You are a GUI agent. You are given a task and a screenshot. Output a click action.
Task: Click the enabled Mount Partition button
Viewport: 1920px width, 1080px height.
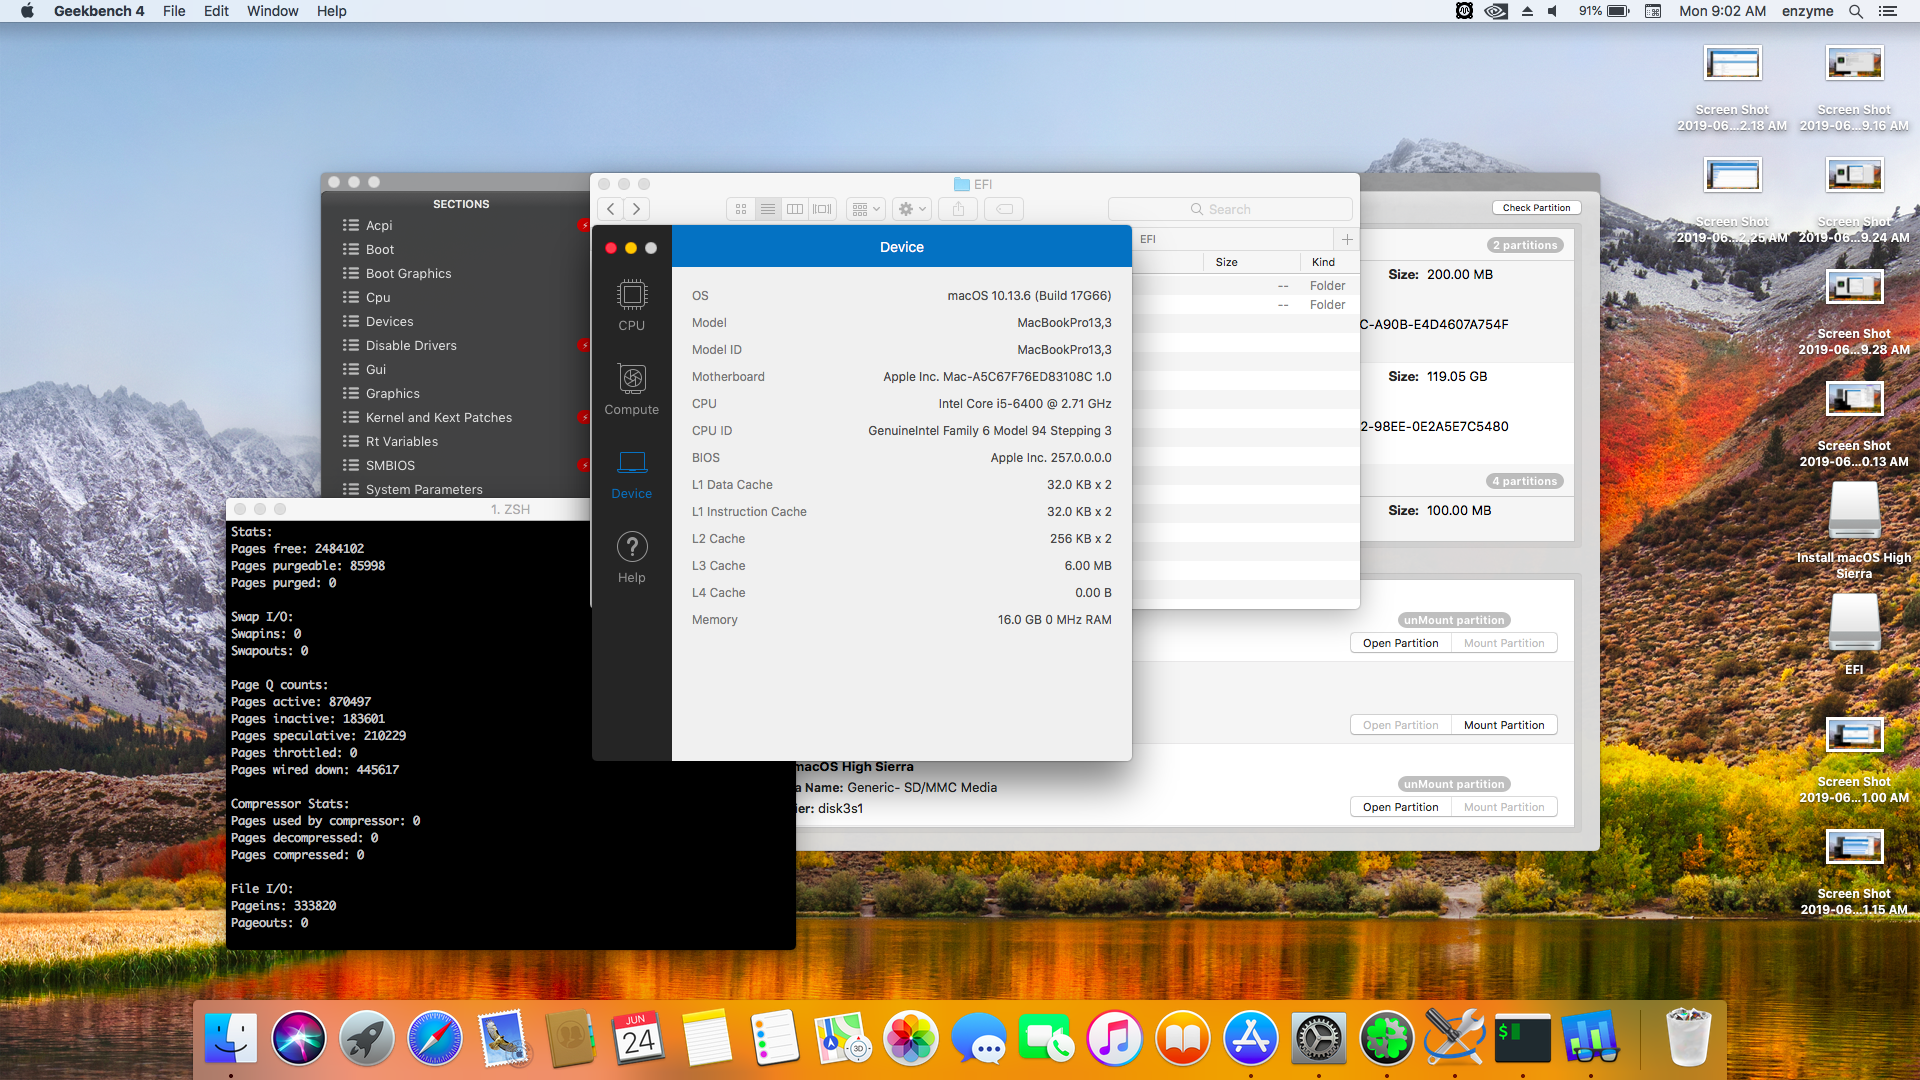point(1503,725)
